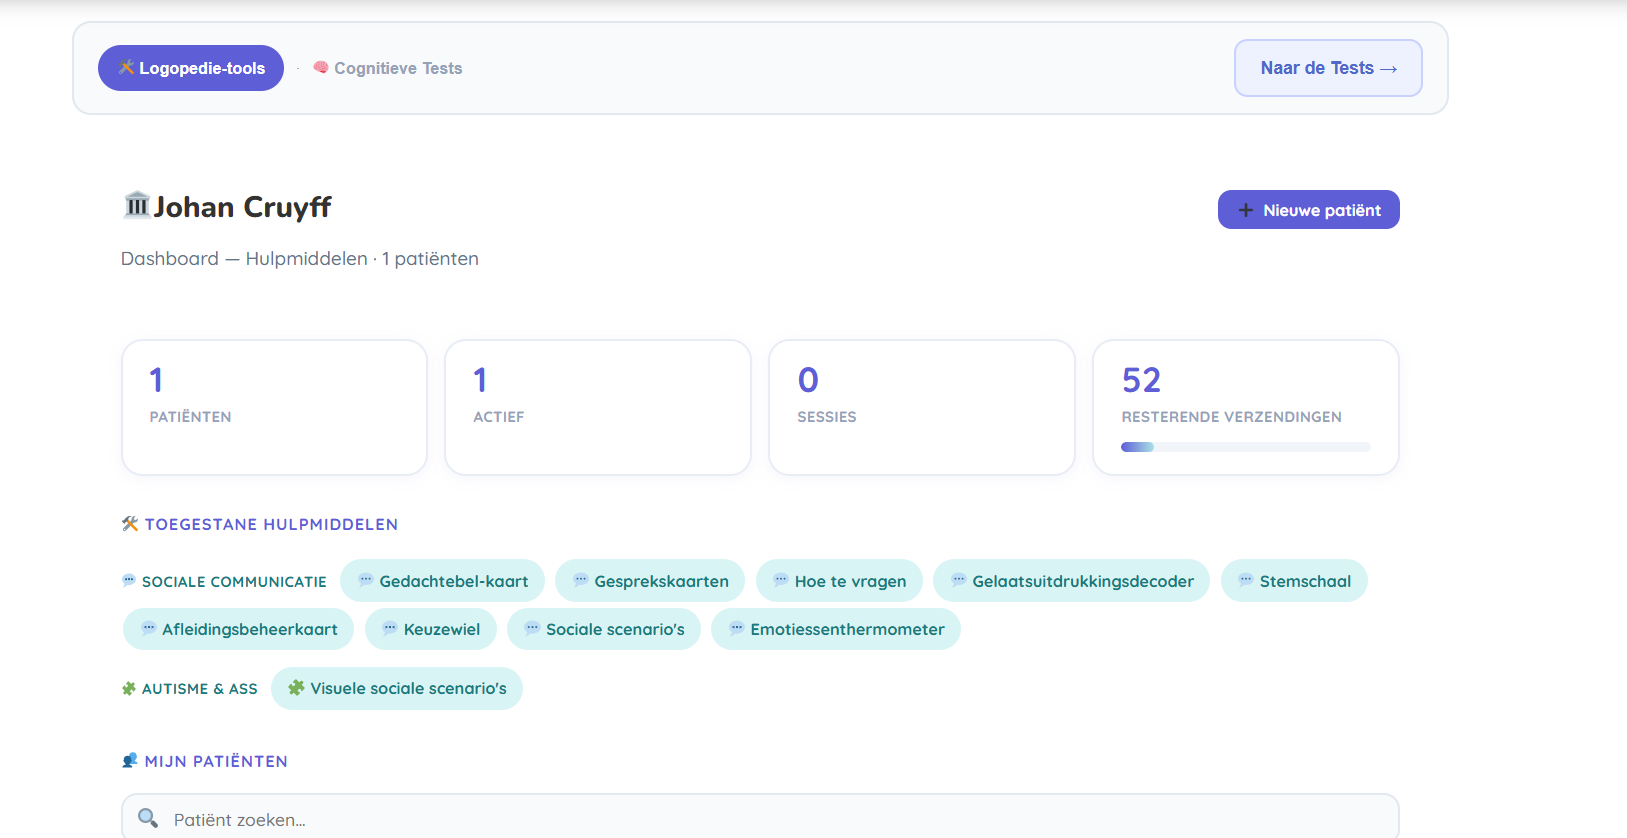Click the speech bubble icon on Afleidingsbeheerkaart
This screenshot has width=1627, height=838.
[149, 628]
